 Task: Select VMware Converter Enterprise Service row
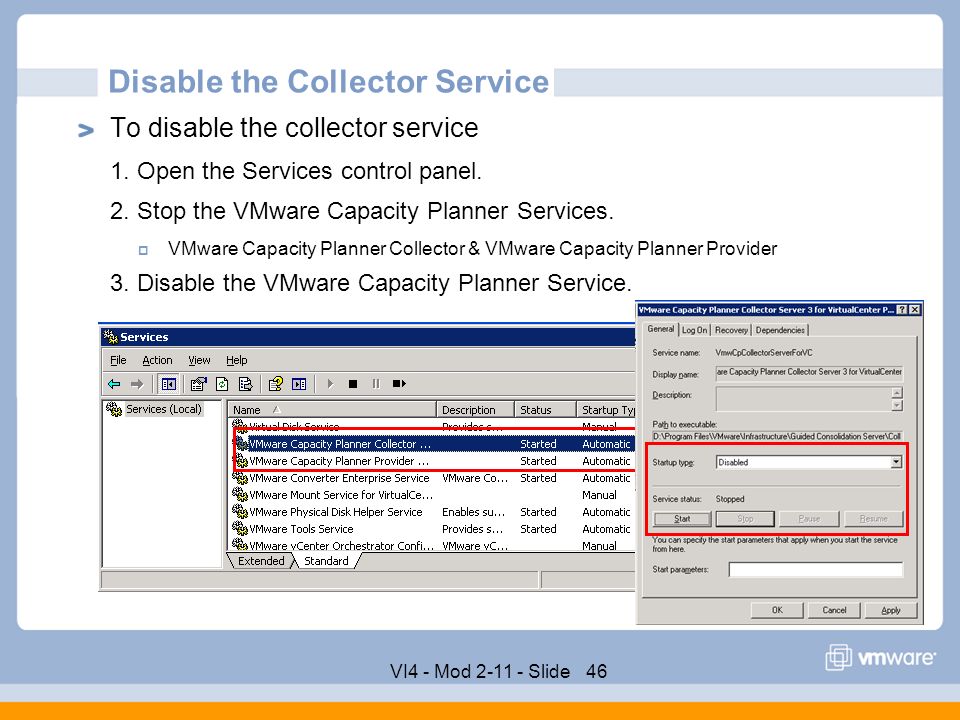pos(433,478)
